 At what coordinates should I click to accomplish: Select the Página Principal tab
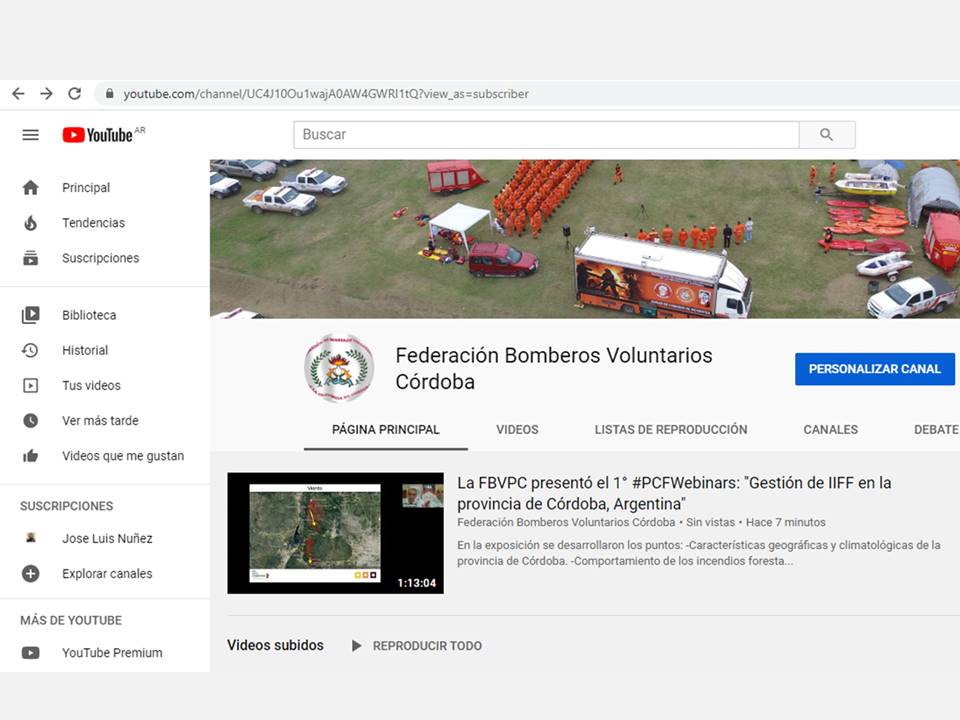pyautogui.click(x=386, y=430)
